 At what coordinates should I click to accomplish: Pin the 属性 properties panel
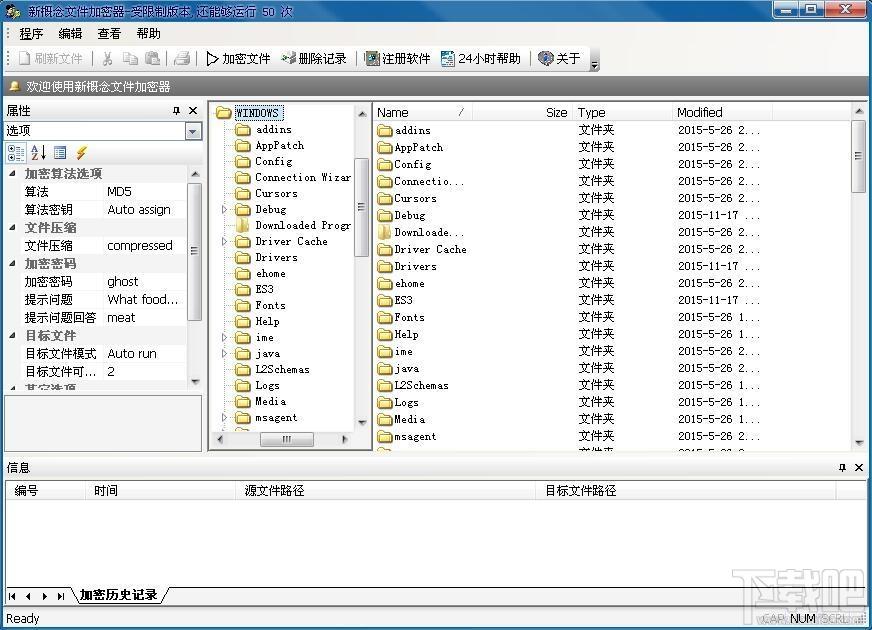[177, 111]
